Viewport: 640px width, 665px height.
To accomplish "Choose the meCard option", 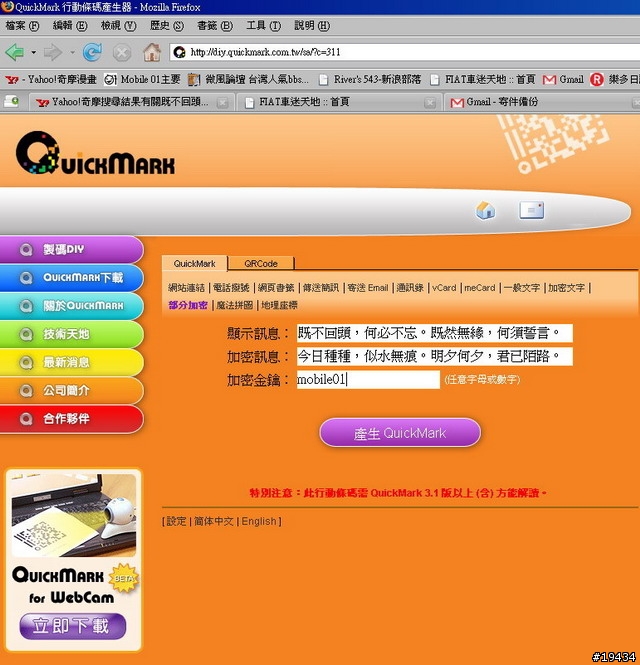I will 480,288.
